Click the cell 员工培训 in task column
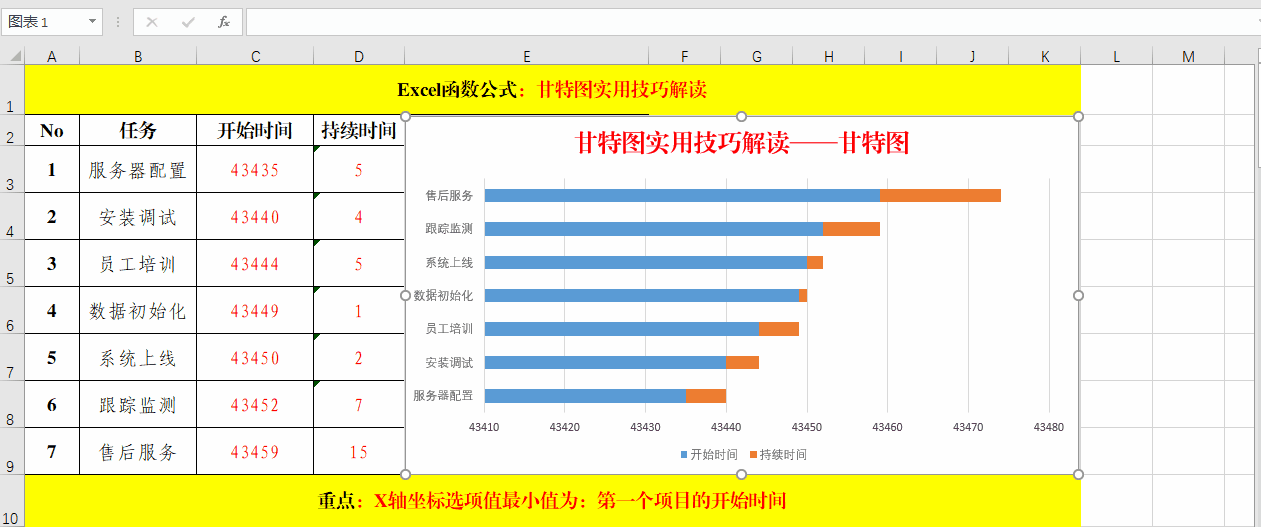The image size is (1261, 527). [x=138, y=264]
